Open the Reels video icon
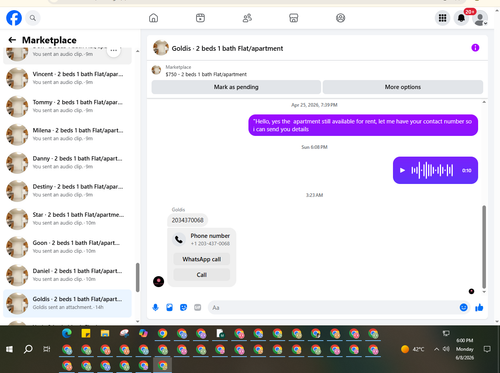Viewport: 500px width, 373px height. click(x=200, y=18)
